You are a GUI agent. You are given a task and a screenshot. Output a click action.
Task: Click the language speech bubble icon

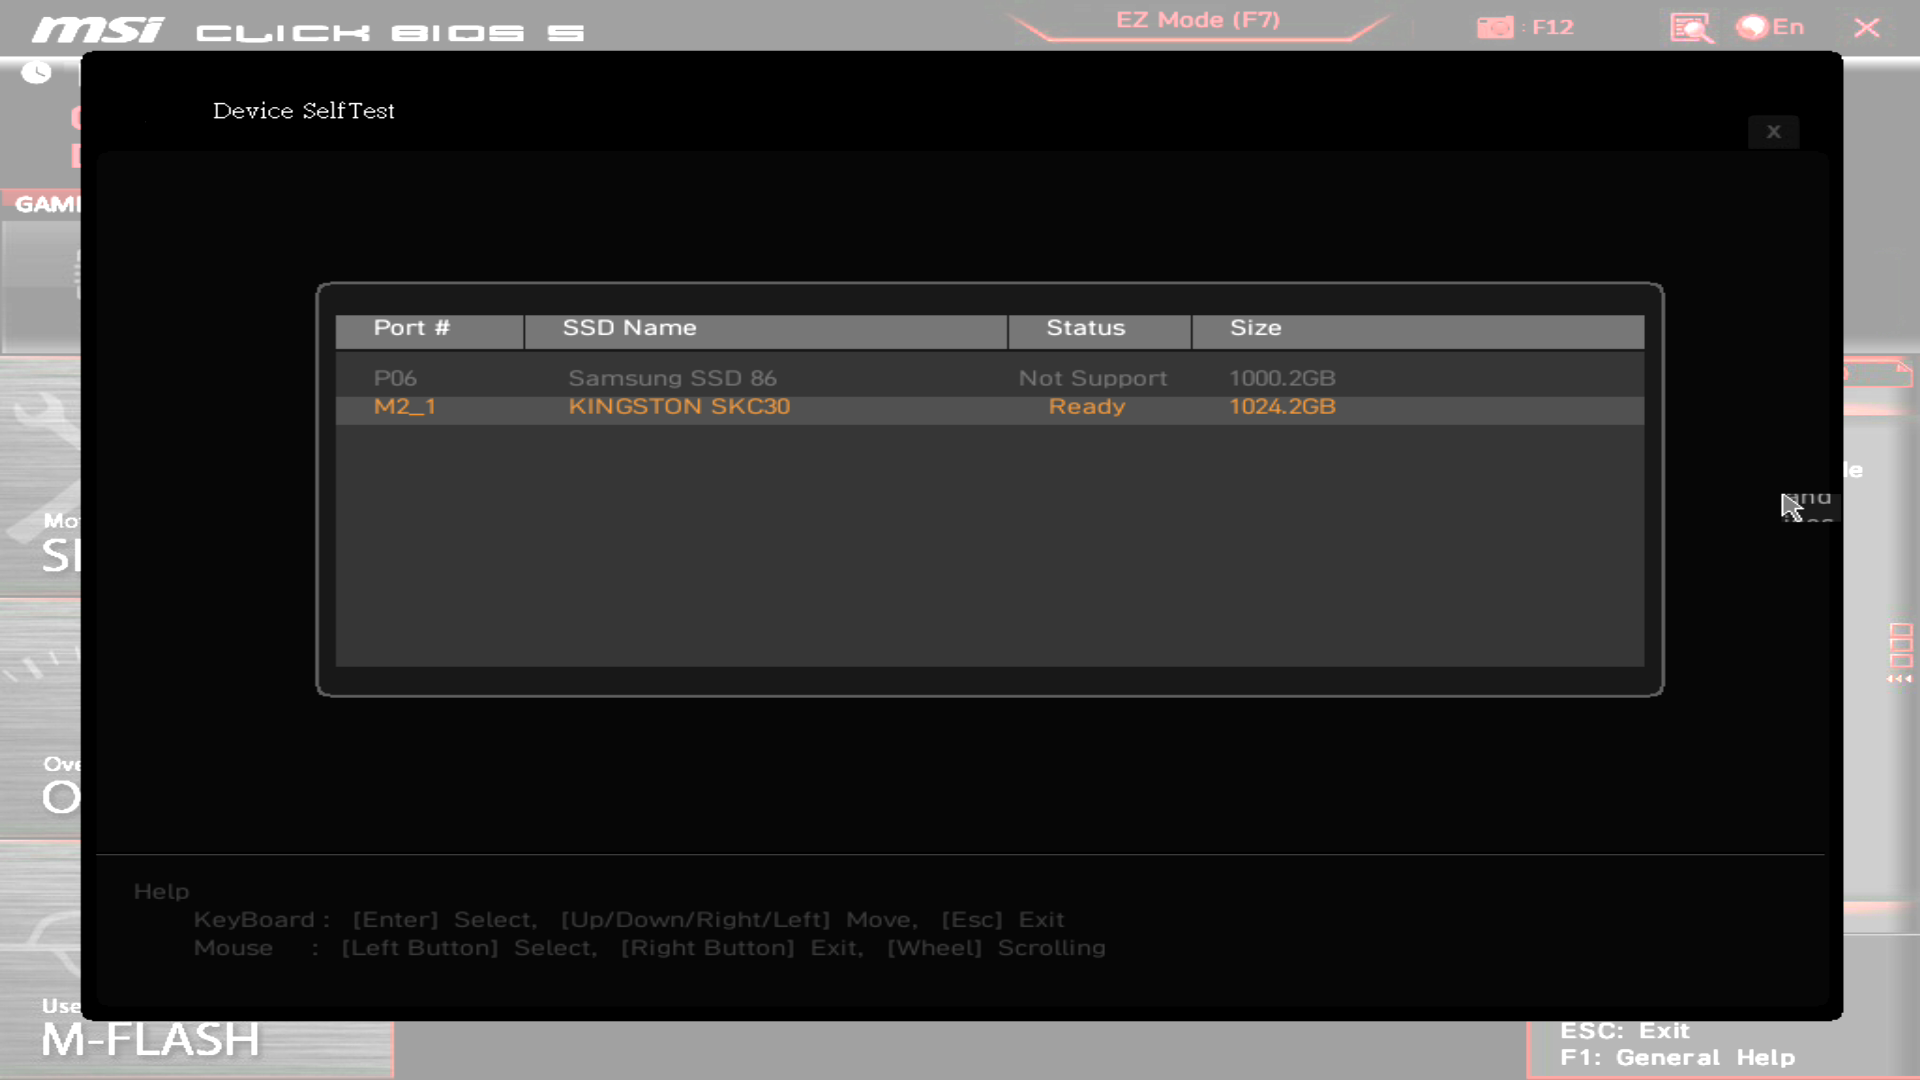coord(1752,27)
